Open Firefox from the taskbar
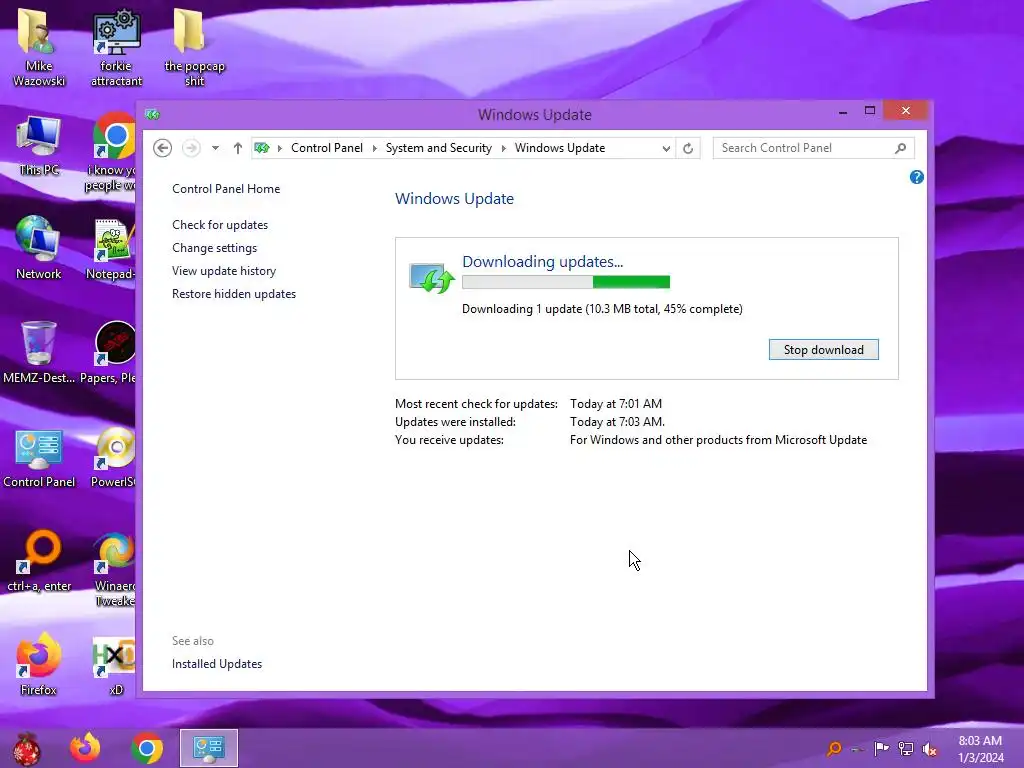Viewport: 1024px width, 768px height. tap(85, 748)
